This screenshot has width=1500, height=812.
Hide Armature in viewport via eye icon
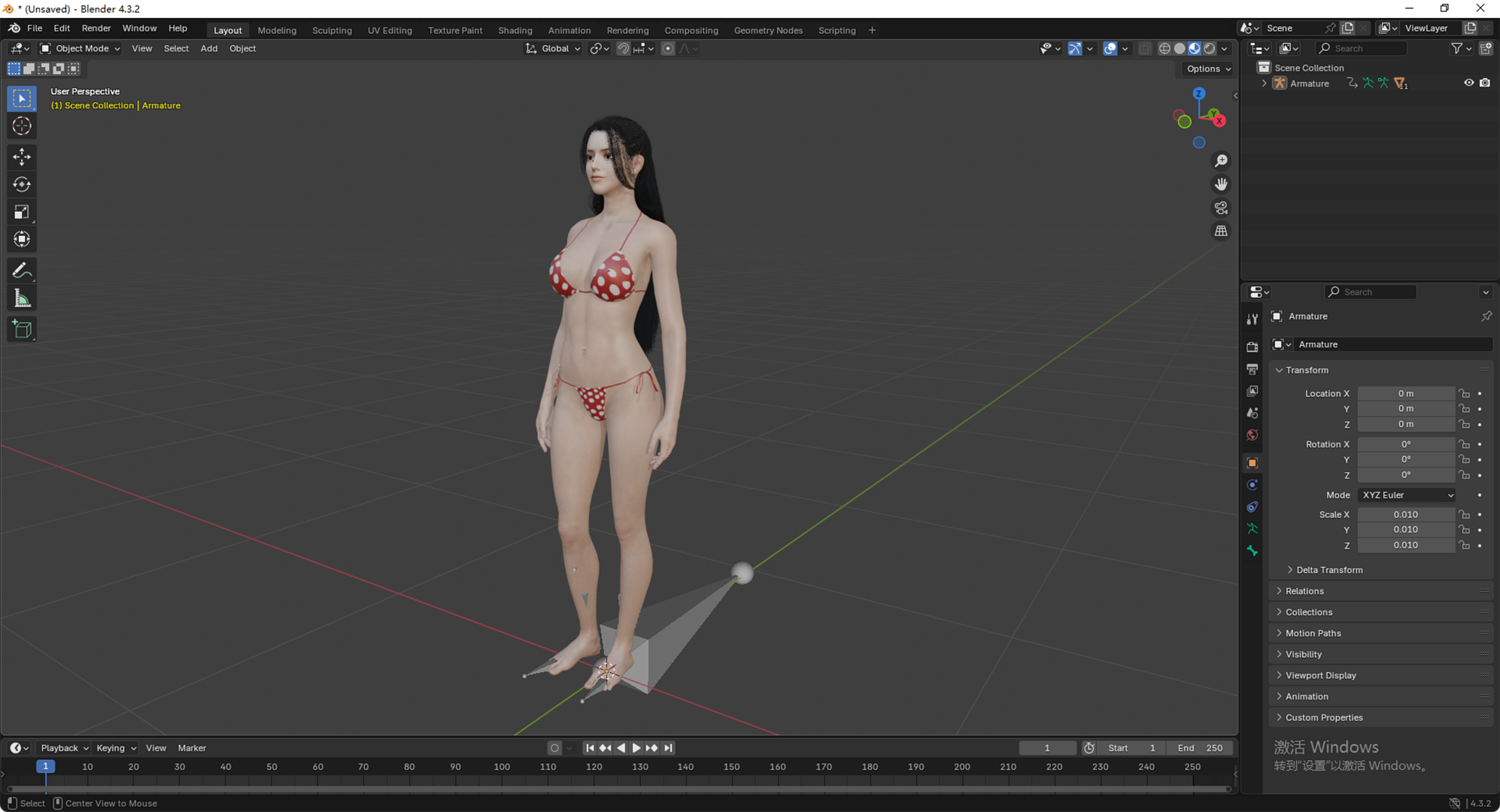[x=1469, y=83]
